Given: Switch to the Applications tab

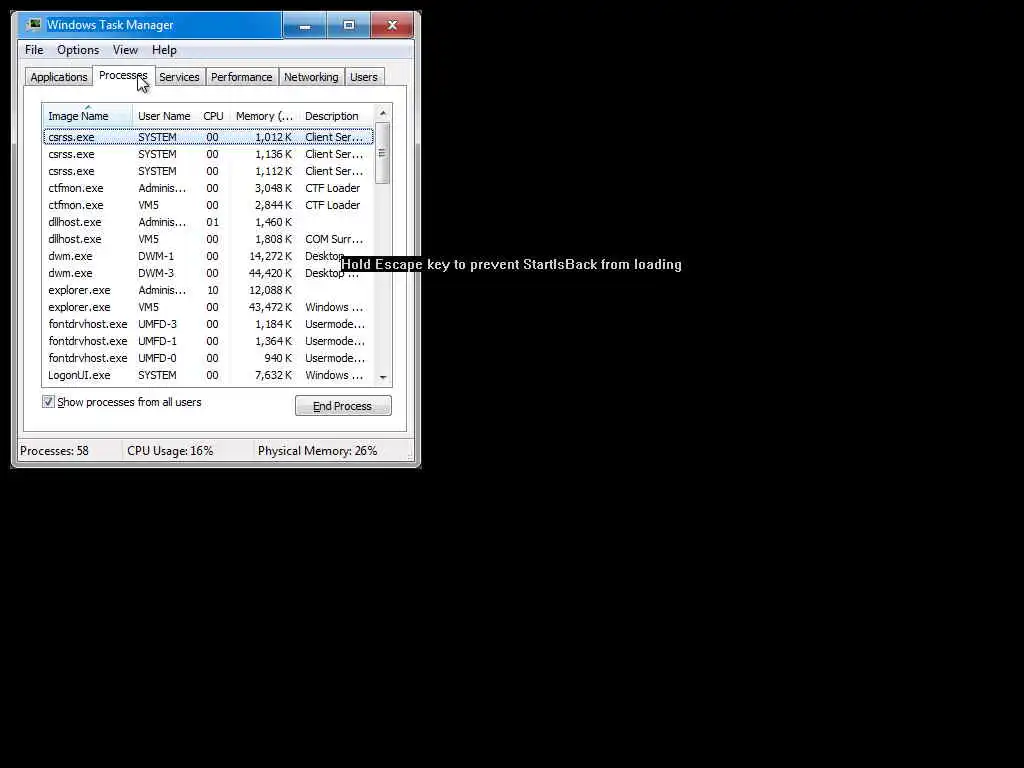Looking at the screenshot, I should click(x=59, y=77).
